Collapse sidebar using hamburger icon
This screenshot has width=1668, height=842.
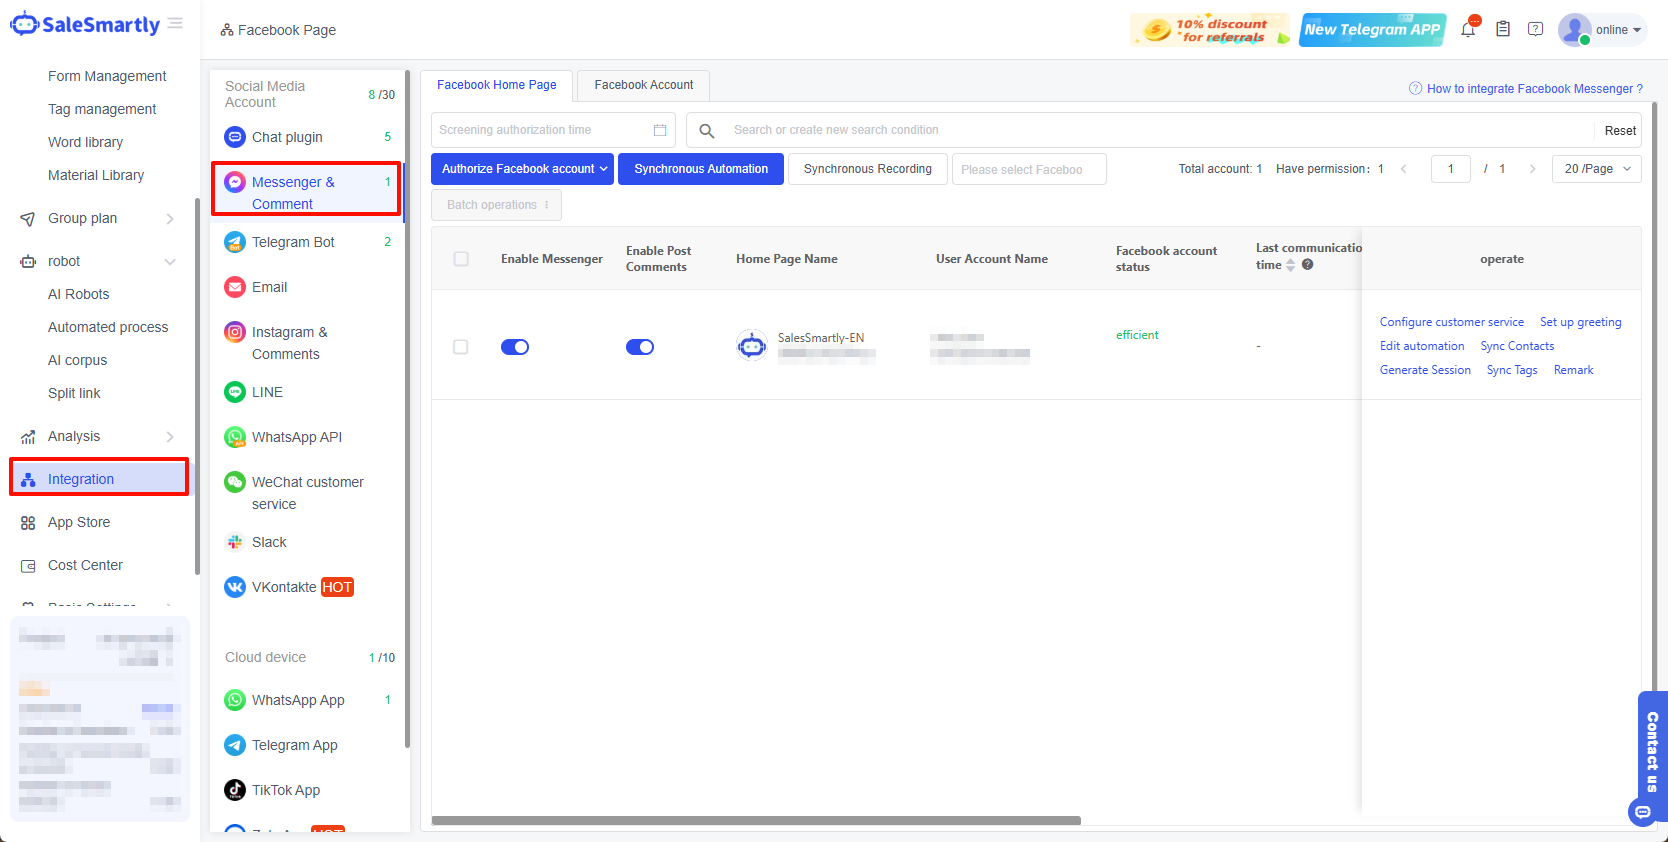(175, 23)
